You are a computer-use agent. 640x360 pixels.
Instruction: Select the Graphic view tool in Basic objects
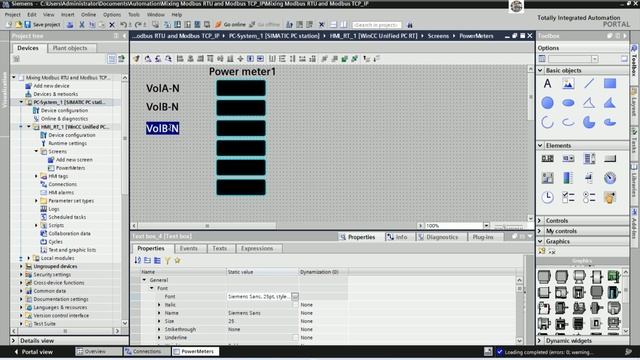point(568,84)
